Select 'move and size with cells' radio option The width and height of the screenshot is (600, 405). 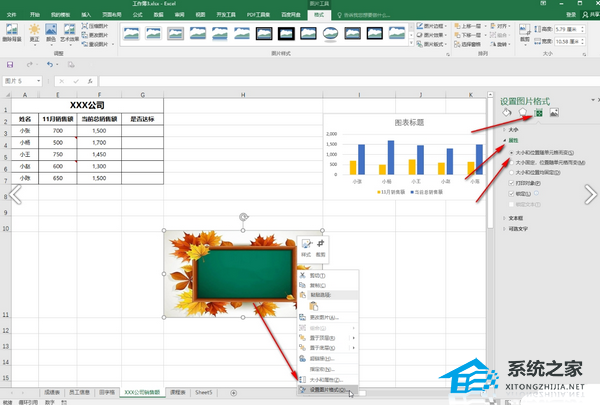point(510,154)
